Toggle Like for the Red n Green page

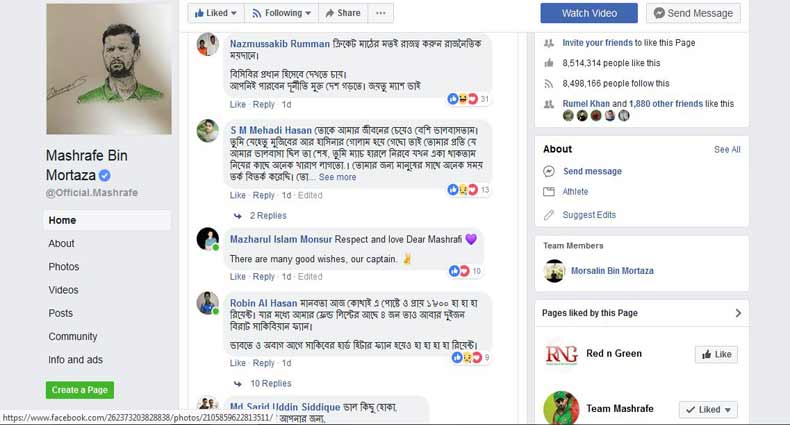[715, 354]
